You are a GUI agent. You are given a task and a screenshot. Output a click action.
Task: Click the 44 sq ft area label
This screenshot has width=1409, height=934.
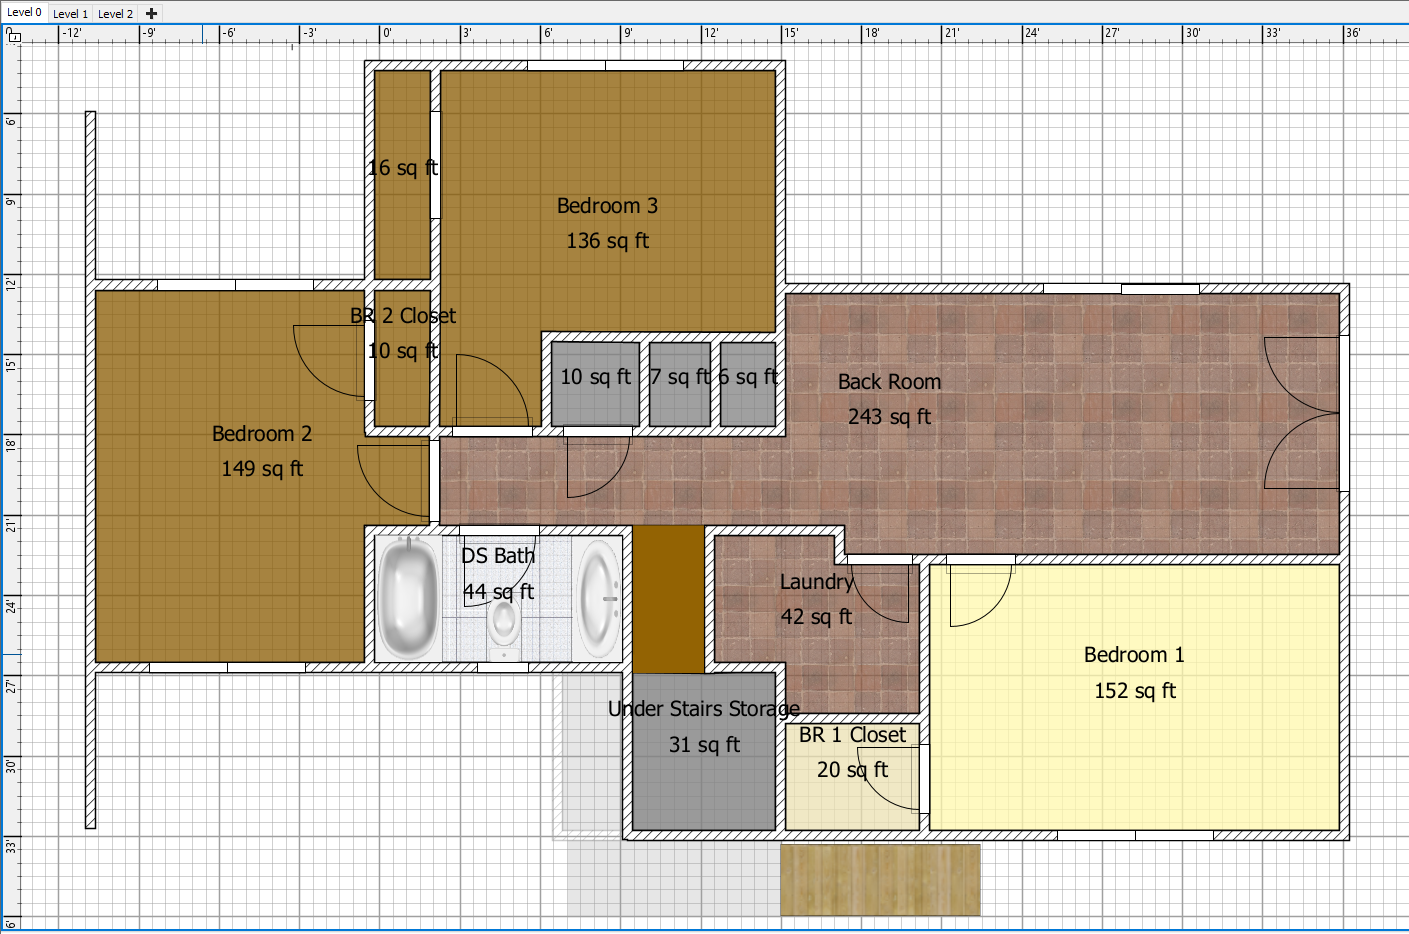coord(498,592)
